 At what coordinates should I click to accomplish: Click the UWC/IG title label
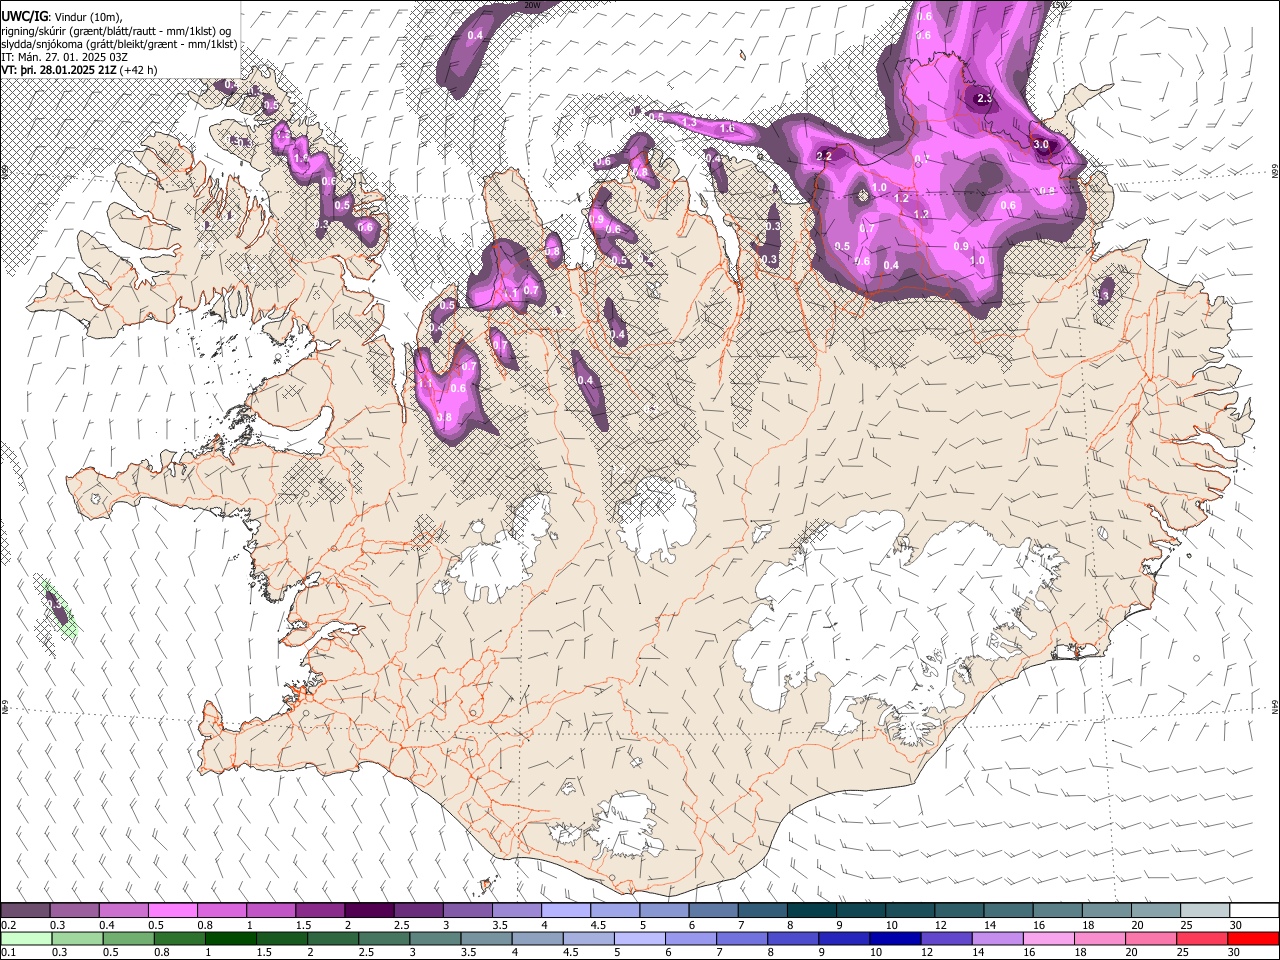point(23,17)
